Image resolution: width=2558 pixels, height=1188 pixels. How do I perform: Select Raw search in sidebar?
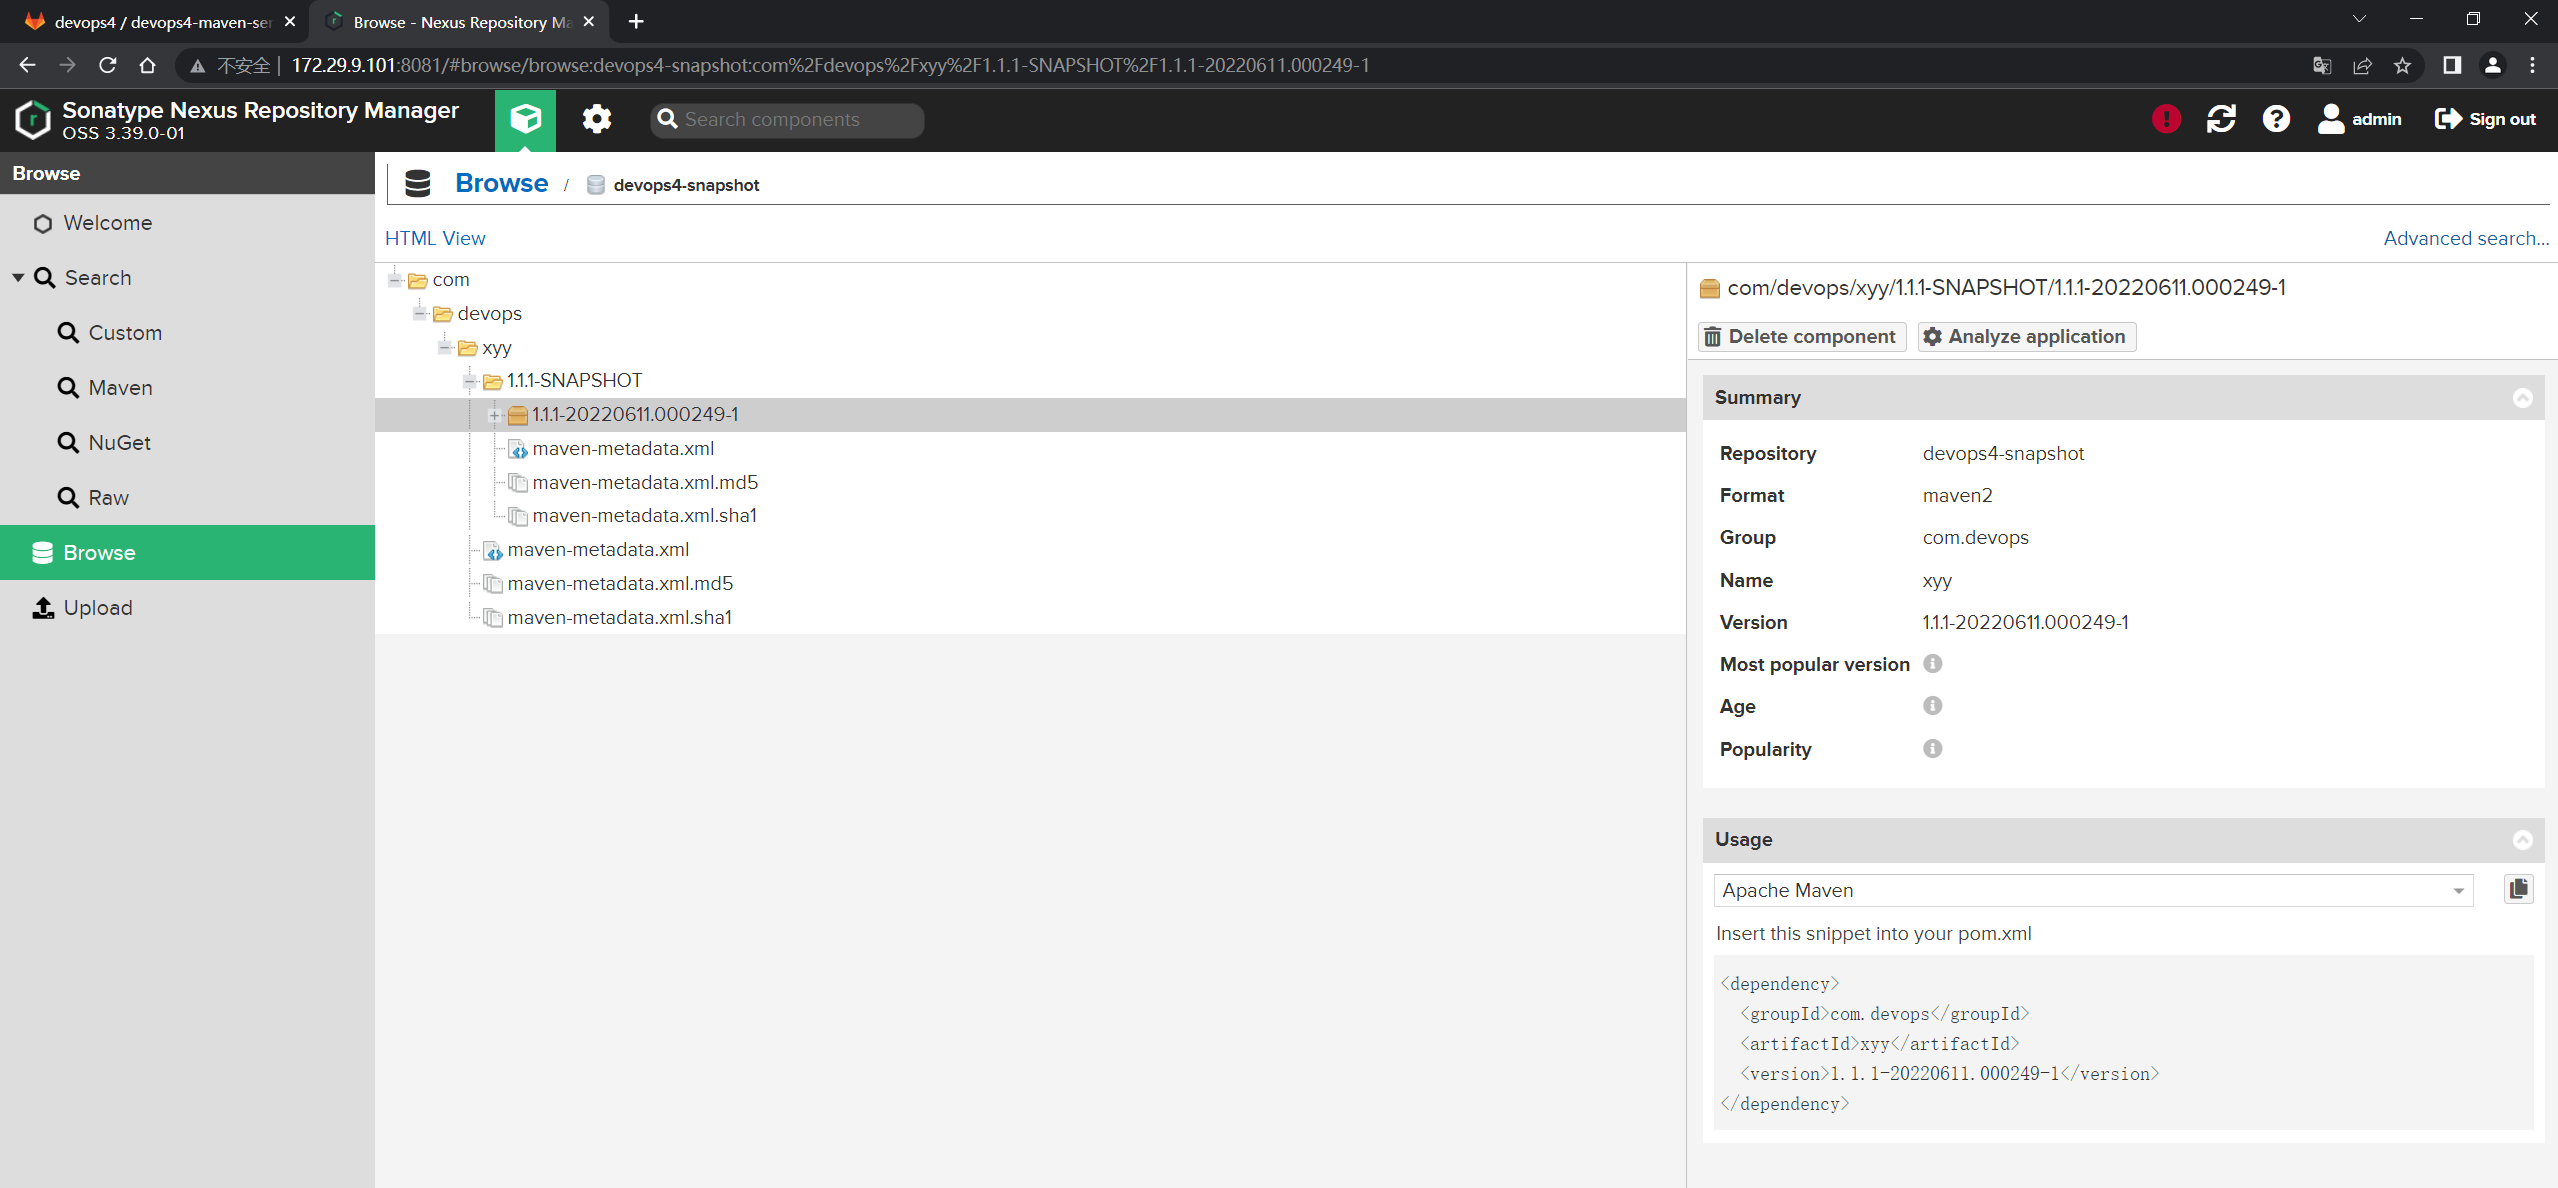[x=187, y=498]
